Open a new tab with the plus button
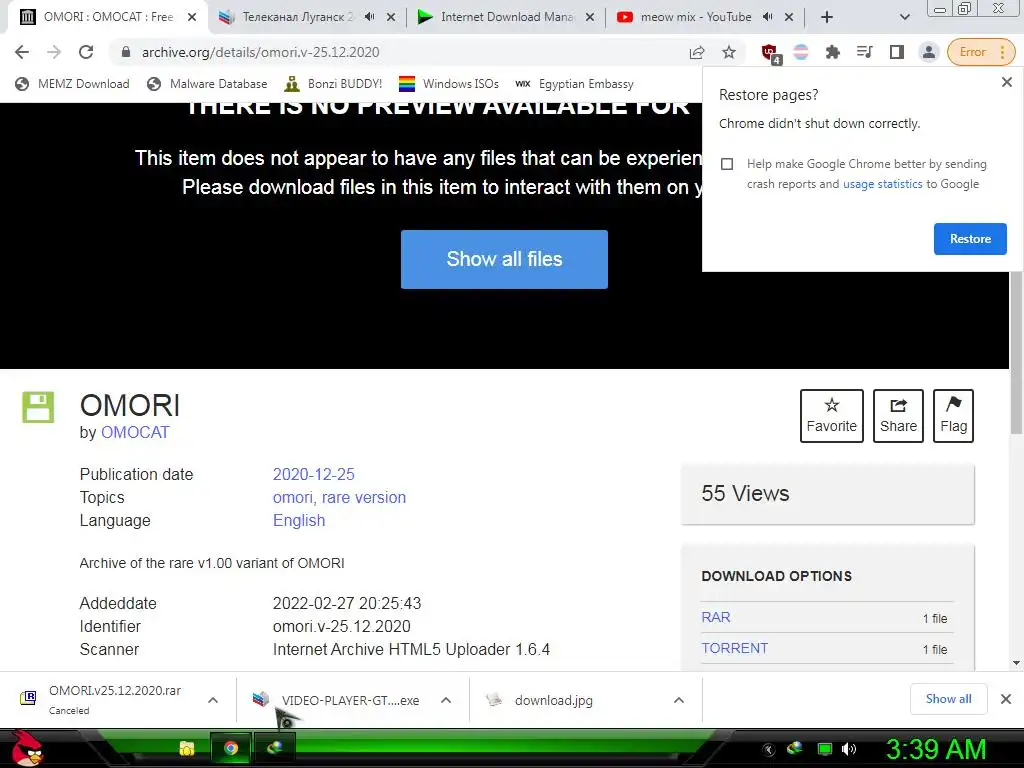1024x768 pixels. pyautogui.click(x=827, y=17)
